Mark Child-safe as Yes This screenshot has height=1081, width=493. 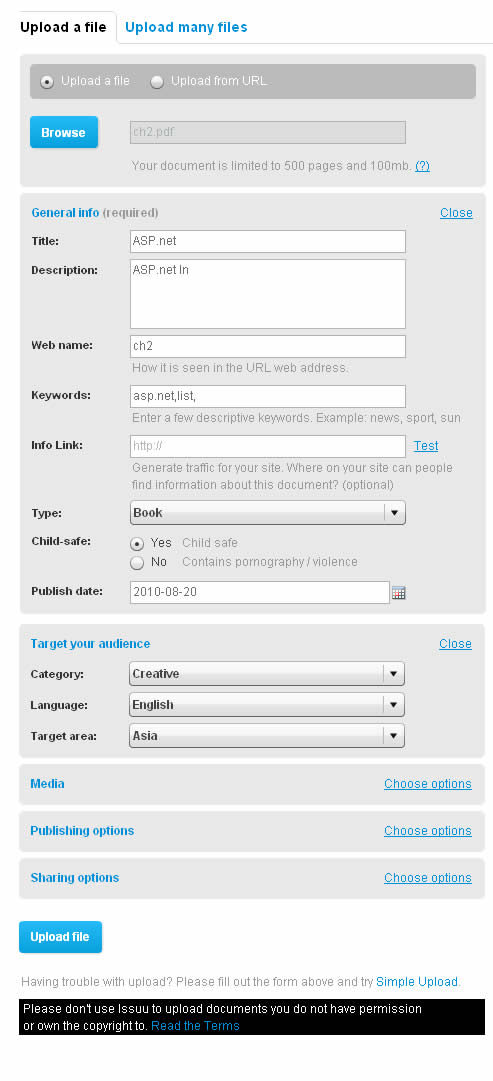coord(137,543)
